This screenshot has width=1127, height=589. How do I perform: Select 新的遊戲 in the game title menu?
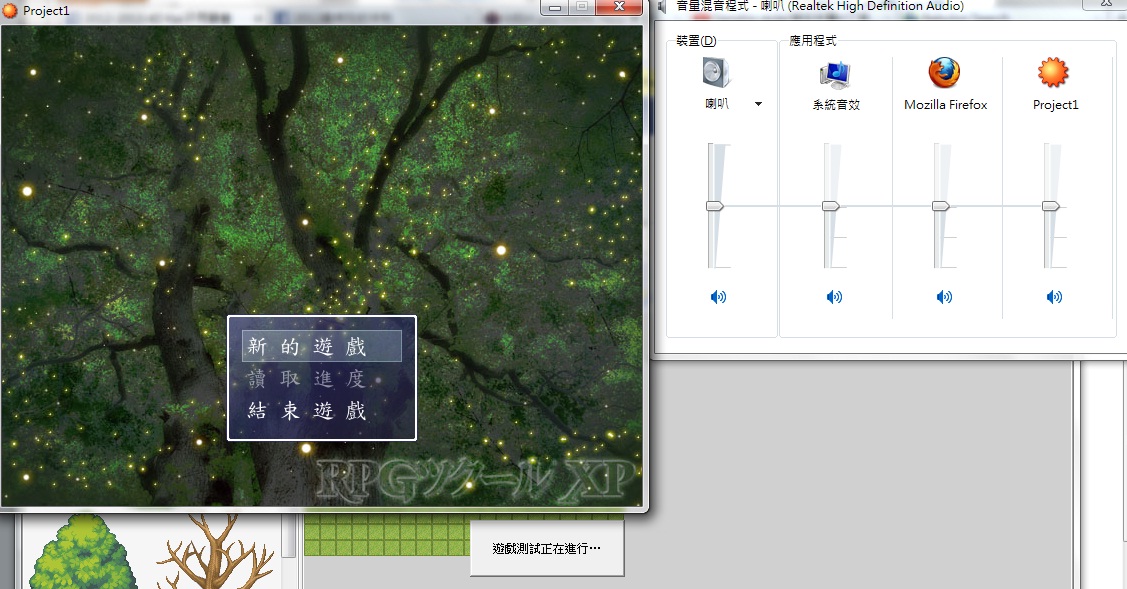(x=321, y=346)
